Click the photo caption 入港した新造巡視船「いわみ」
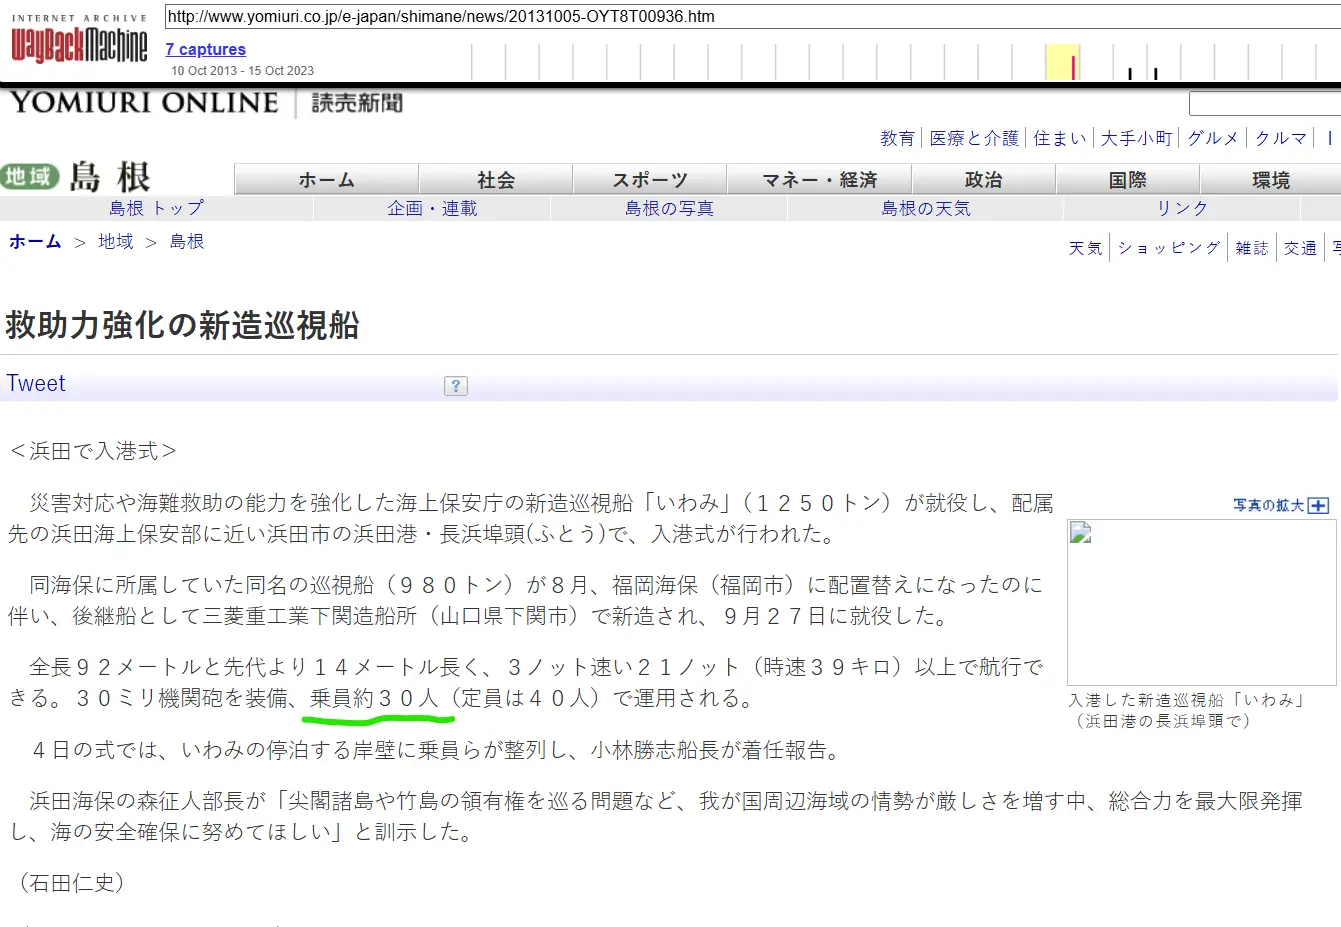The height and width of the screenshot is (927, 1341). (x=1188, y=700)
